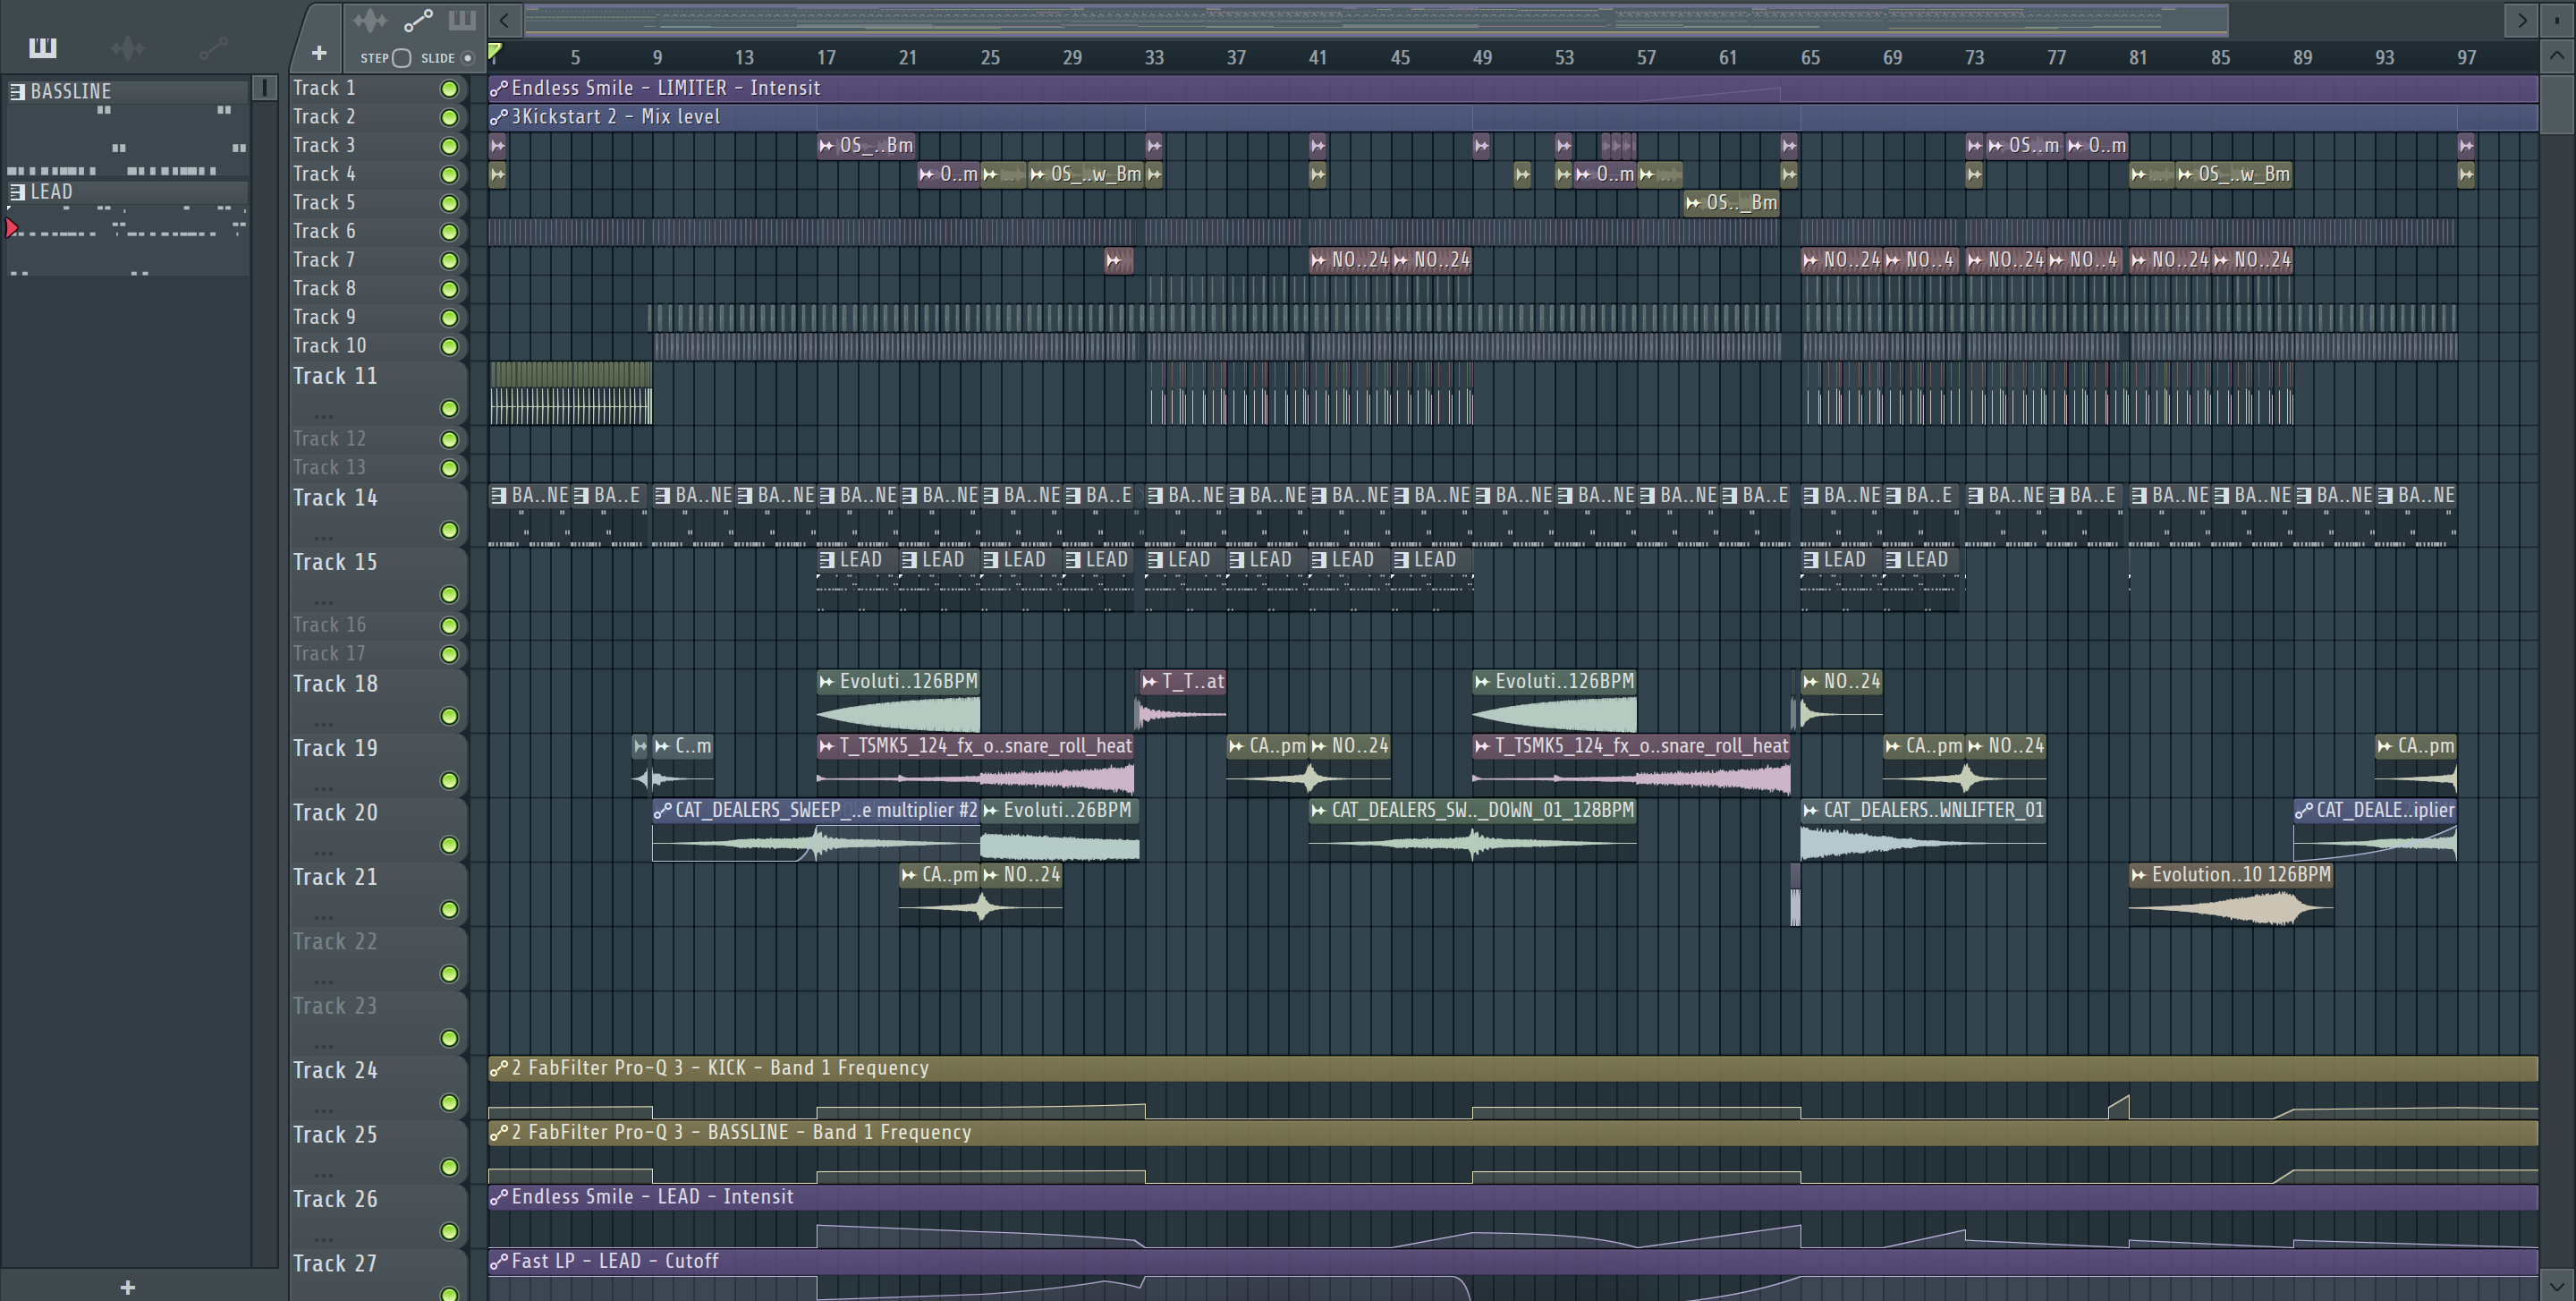This screenshot has height=1301, width=2576.
Task: Show automation clips filter in the picker panel
Action: (x=214, y=47)
